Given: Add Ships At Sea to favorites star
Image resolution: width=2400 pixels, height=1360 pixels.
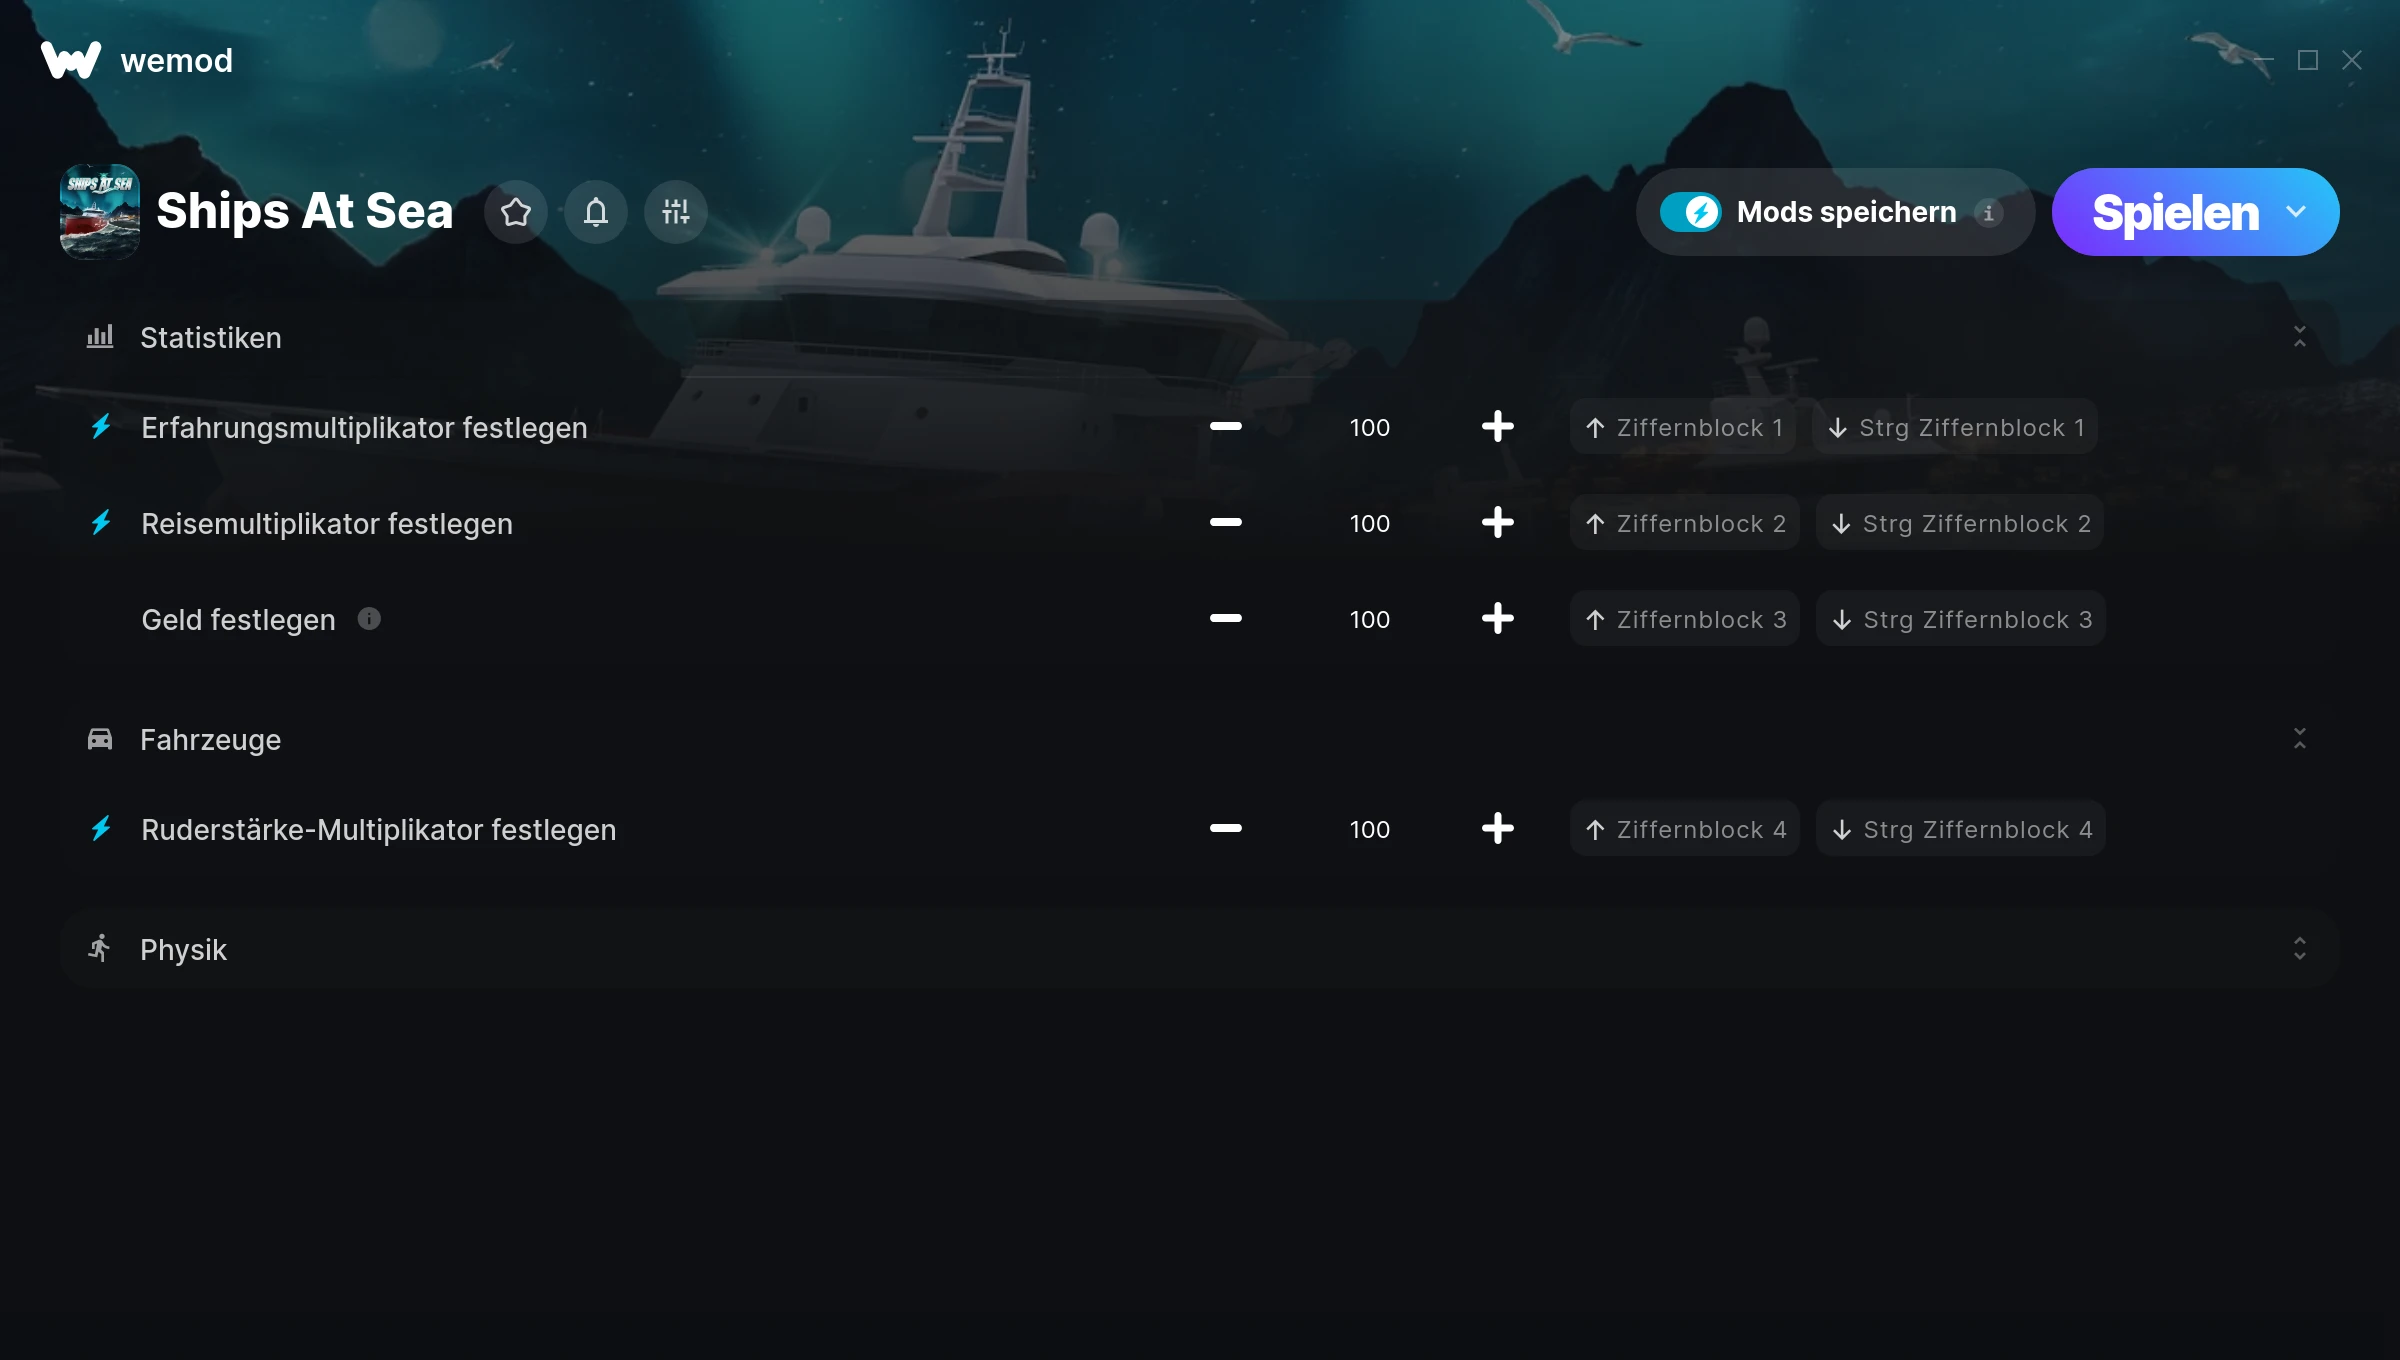Looking at the screenshot, I should [516, 212].
